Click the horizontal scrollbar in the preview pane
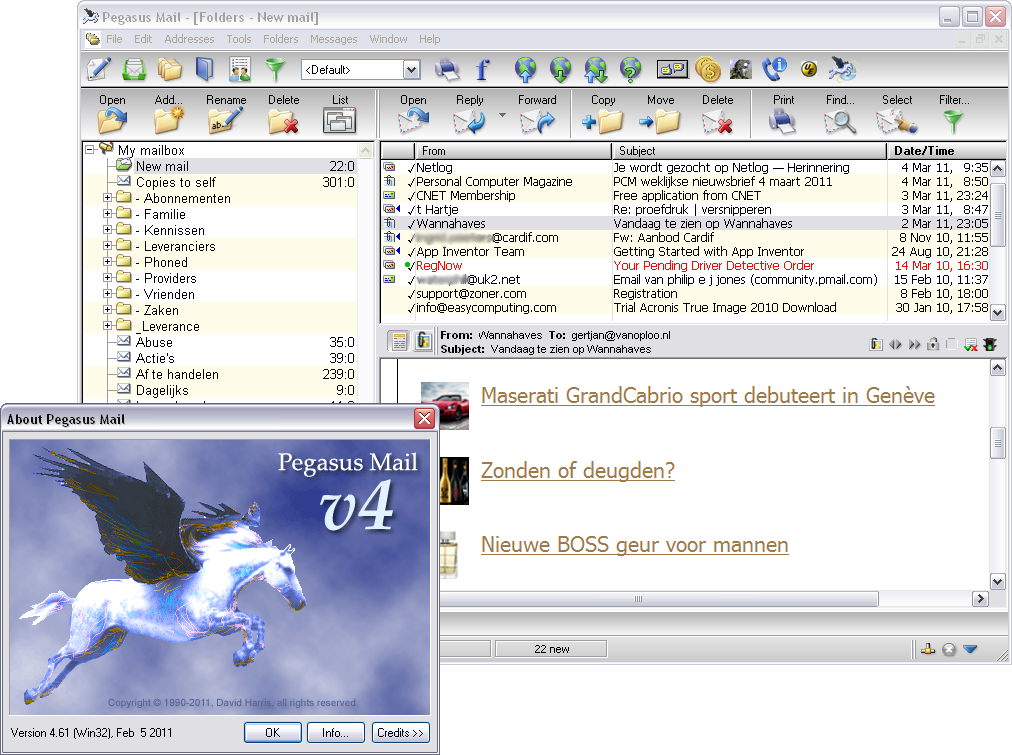Viewport: 1012px width, 755px height. coord(638,599)
